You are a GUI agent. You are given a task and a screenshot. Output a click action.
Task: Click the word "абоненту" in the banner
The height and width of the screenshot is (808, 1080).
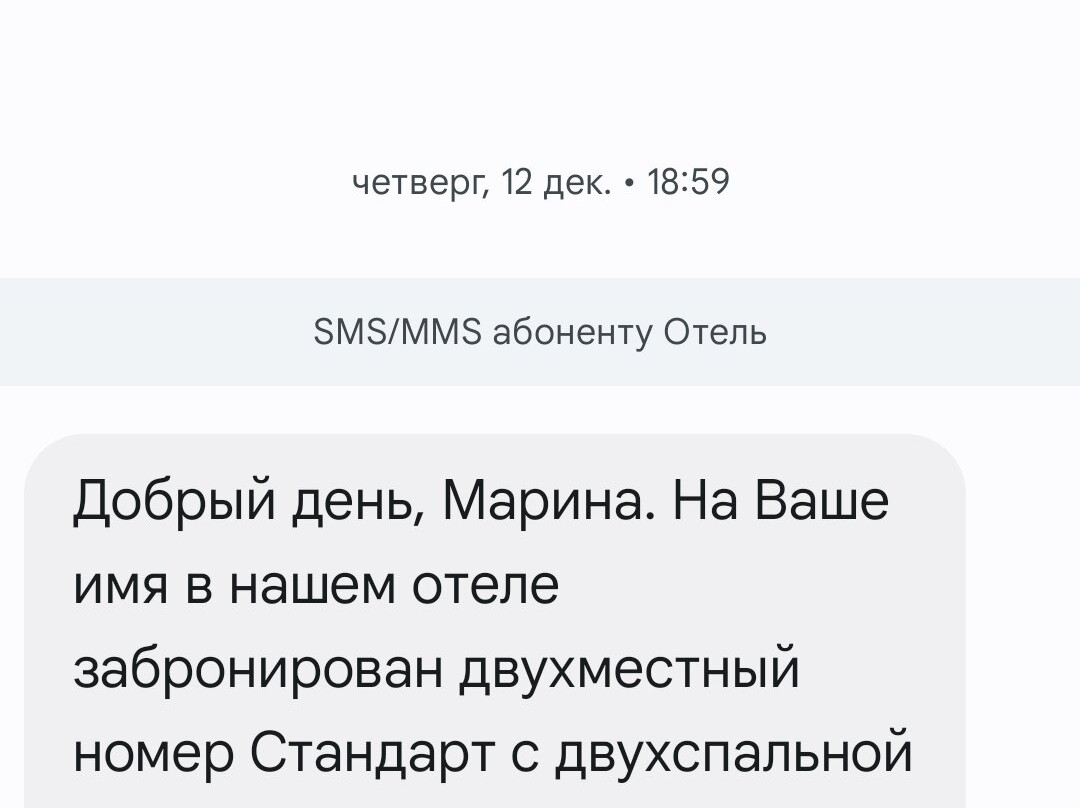click(574, 331)
